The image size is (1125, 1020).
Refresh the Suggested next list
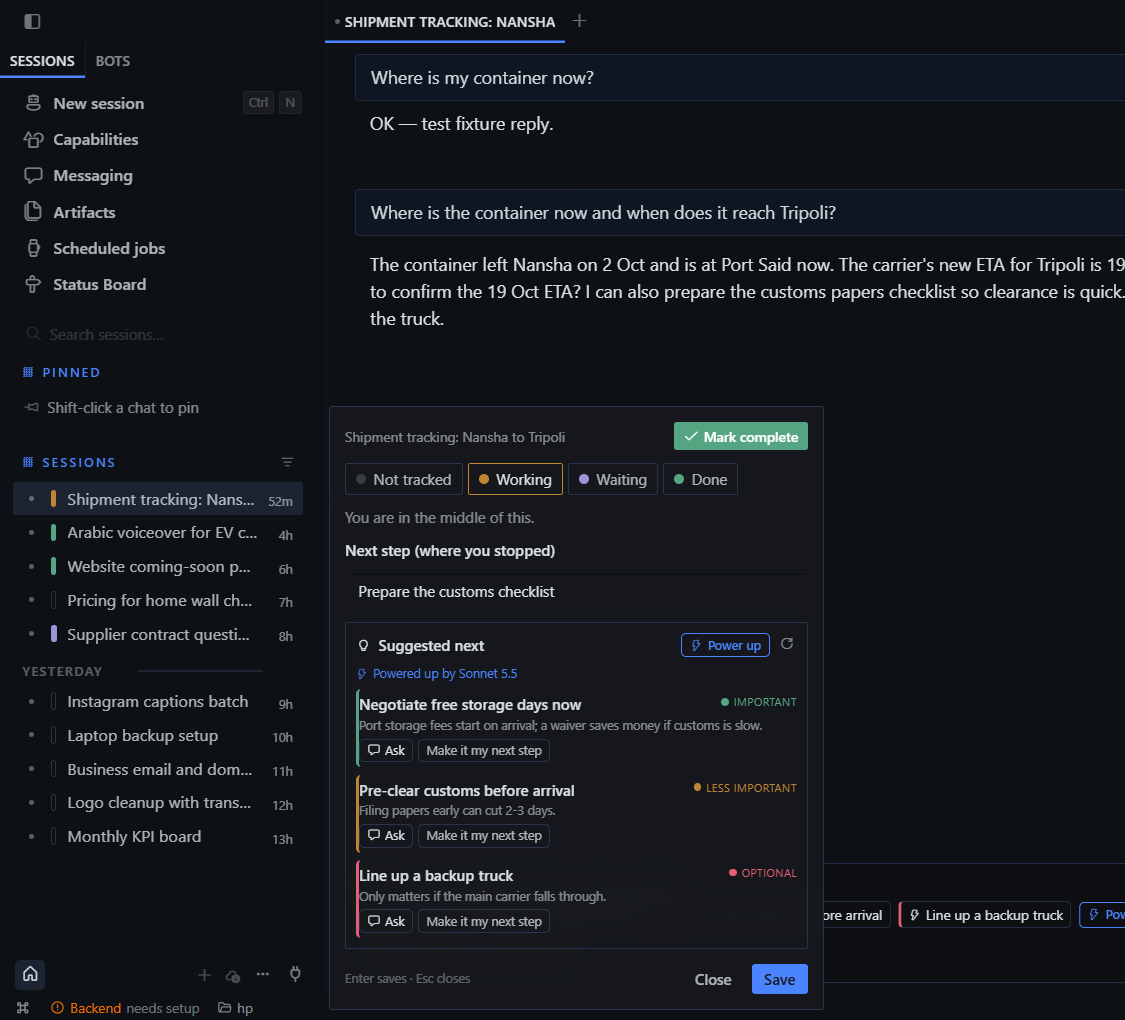[787, 644]
